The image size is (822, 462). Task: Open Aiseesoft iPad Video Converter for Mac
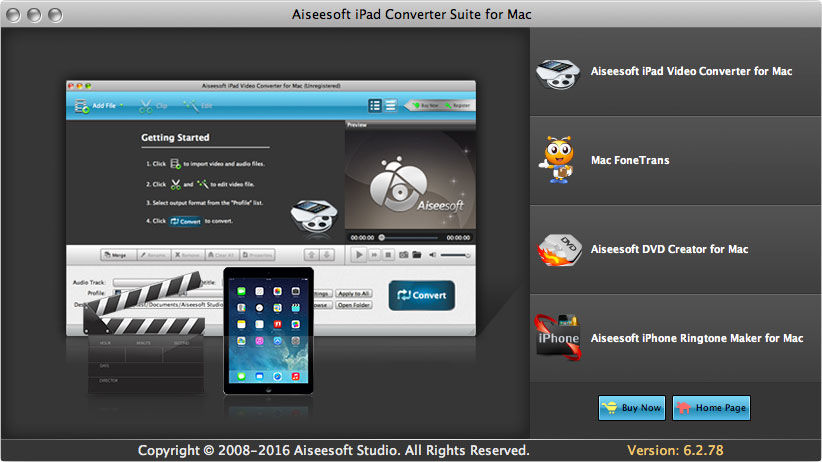click(690, 72)
